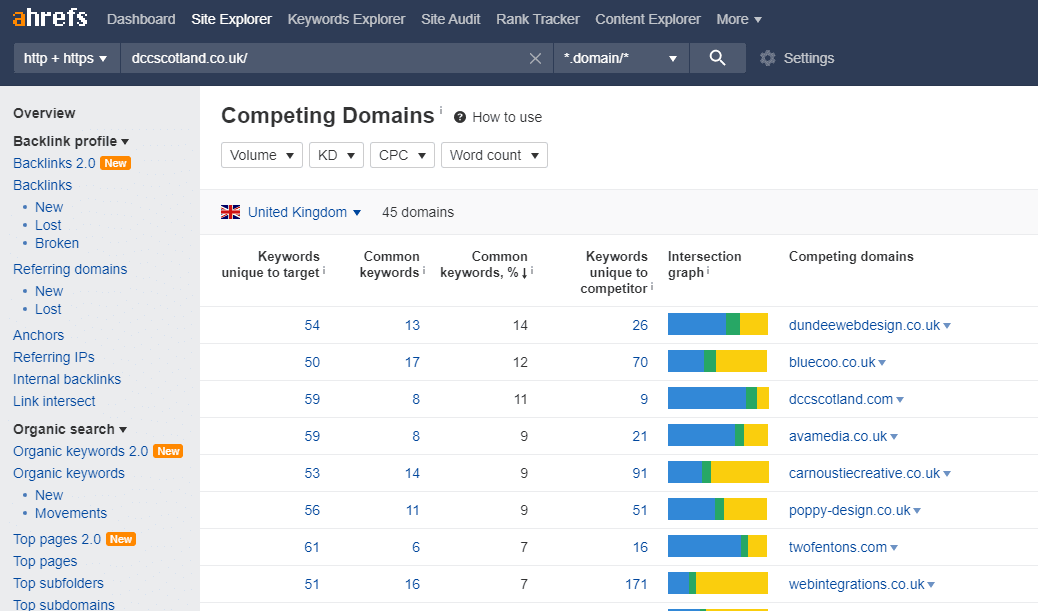Viewport: 1038px width, 611px height.
Task: Open Site Audit tab
Action: tap(450, 19)
